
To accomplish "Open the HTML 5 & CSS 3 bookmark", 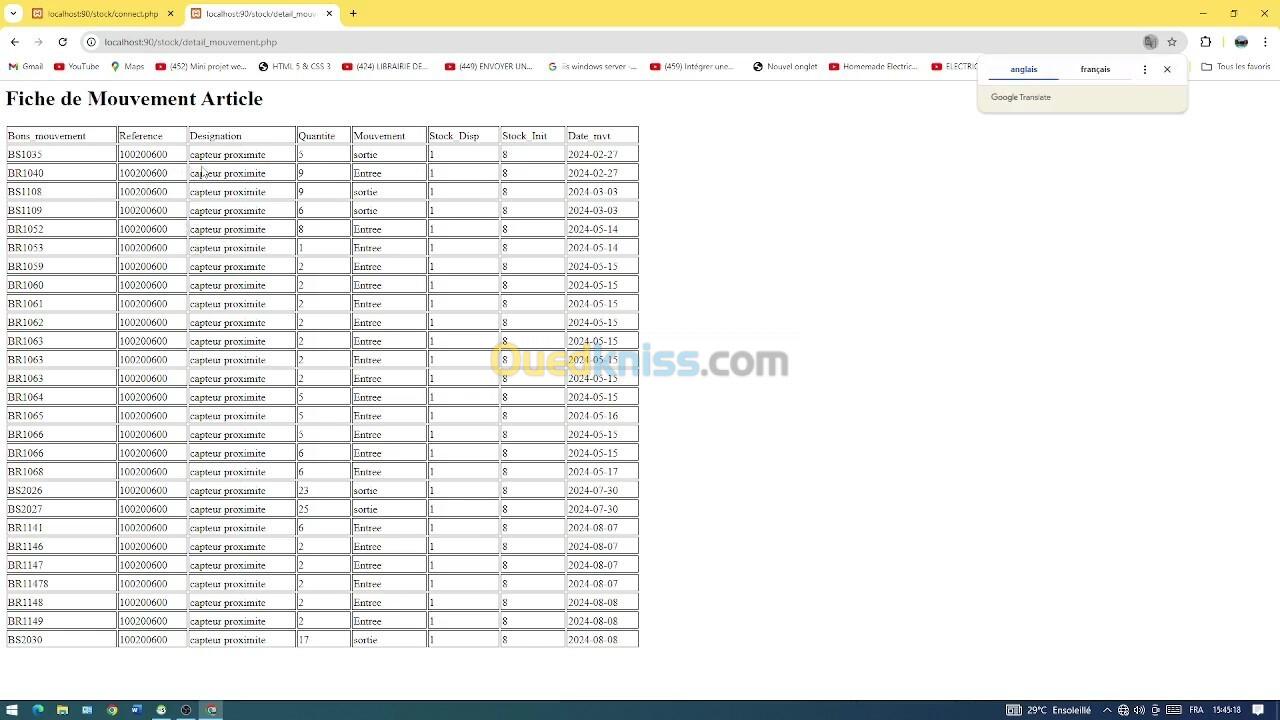I will click(x=294, y=67).
